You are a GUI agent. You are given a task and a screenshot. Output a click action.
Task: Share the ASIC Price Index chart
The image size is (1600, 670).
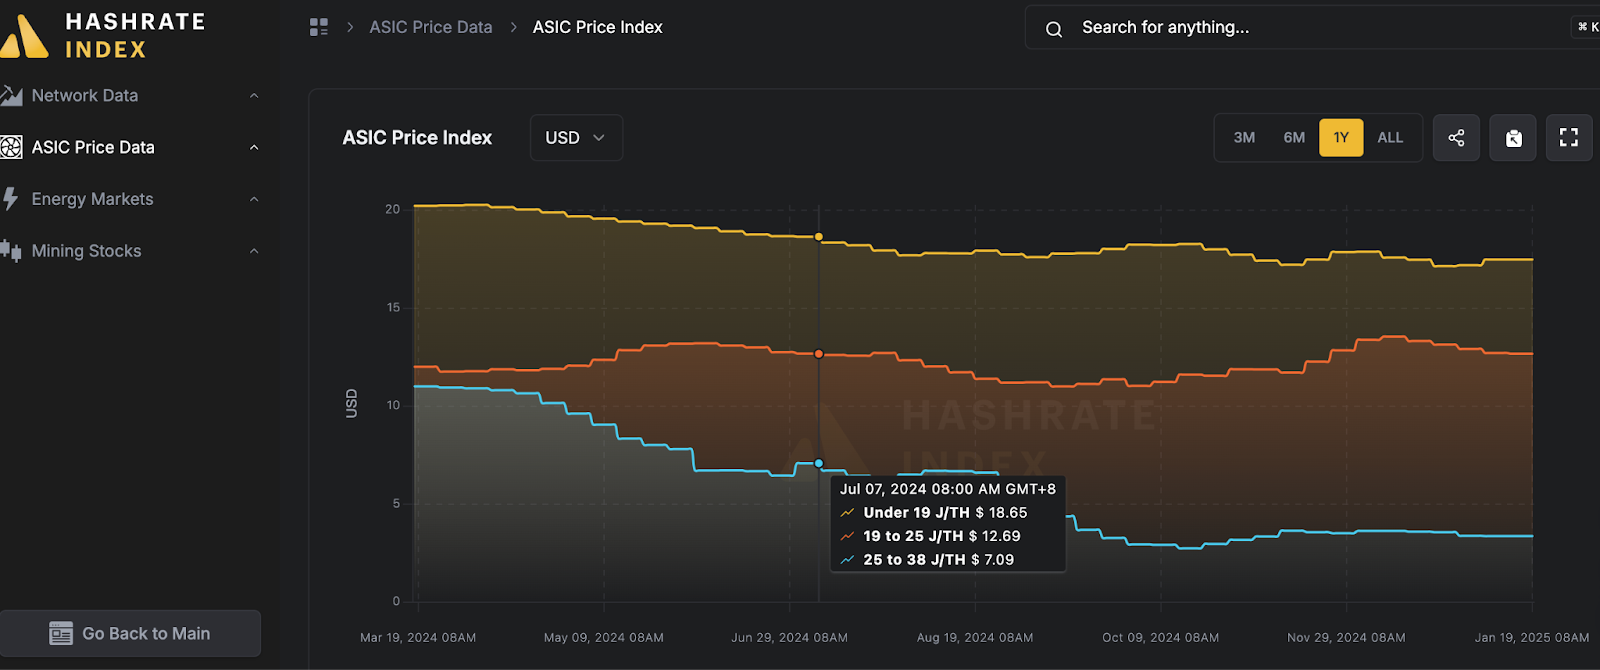pyautogui.click(x=1456, y=138)
